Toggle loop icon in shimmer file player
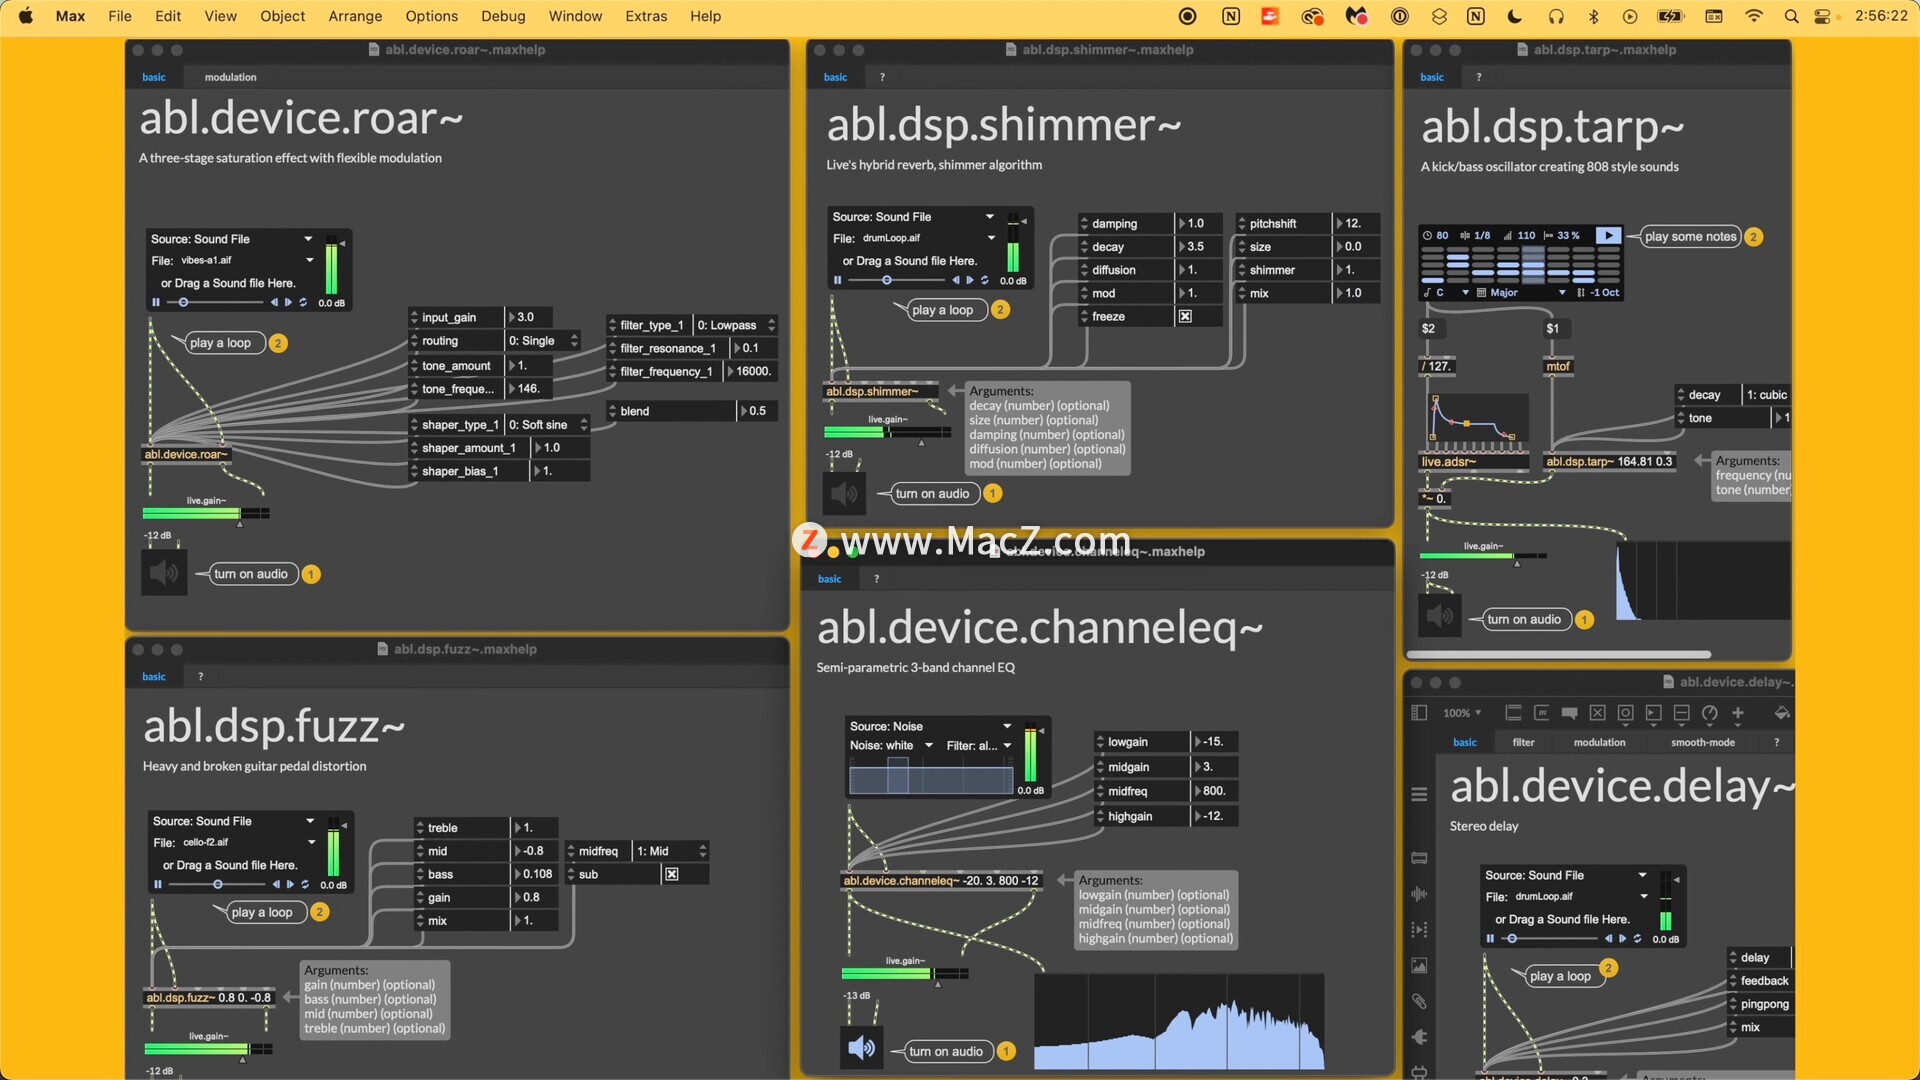Viewport: 1920px width, 1080px height. [x=984, y=280]
